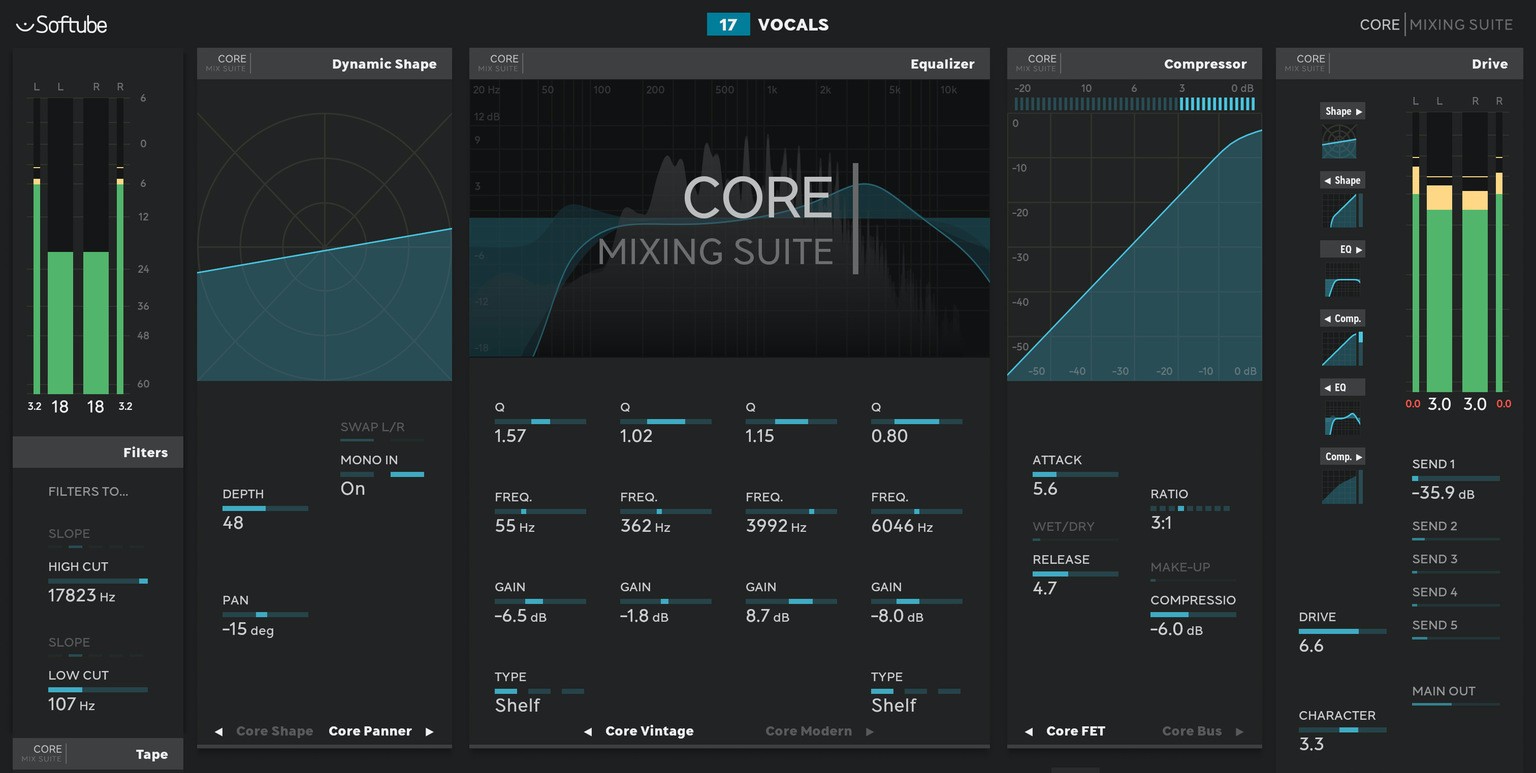Click the left arrow beside Core FET
Screen dimensions: 1536x773
tap(1029, 731)
